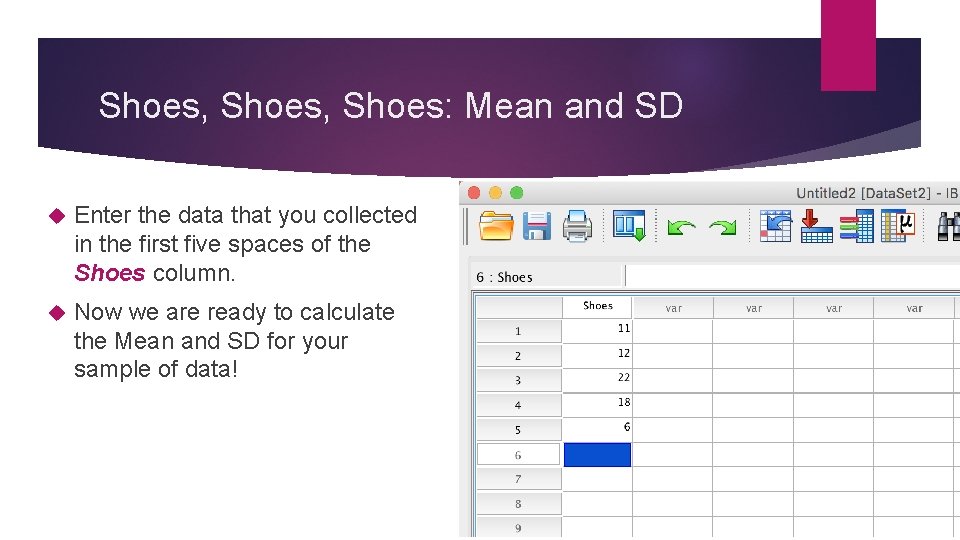Select row header 9

[519, 528]
